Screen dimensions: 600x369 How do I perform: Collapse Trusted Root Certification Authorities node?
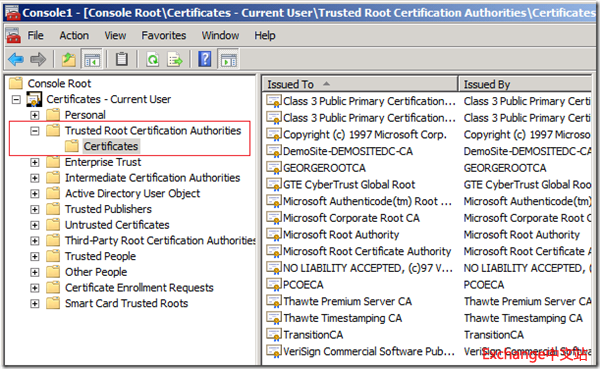[x=35, y=131]
